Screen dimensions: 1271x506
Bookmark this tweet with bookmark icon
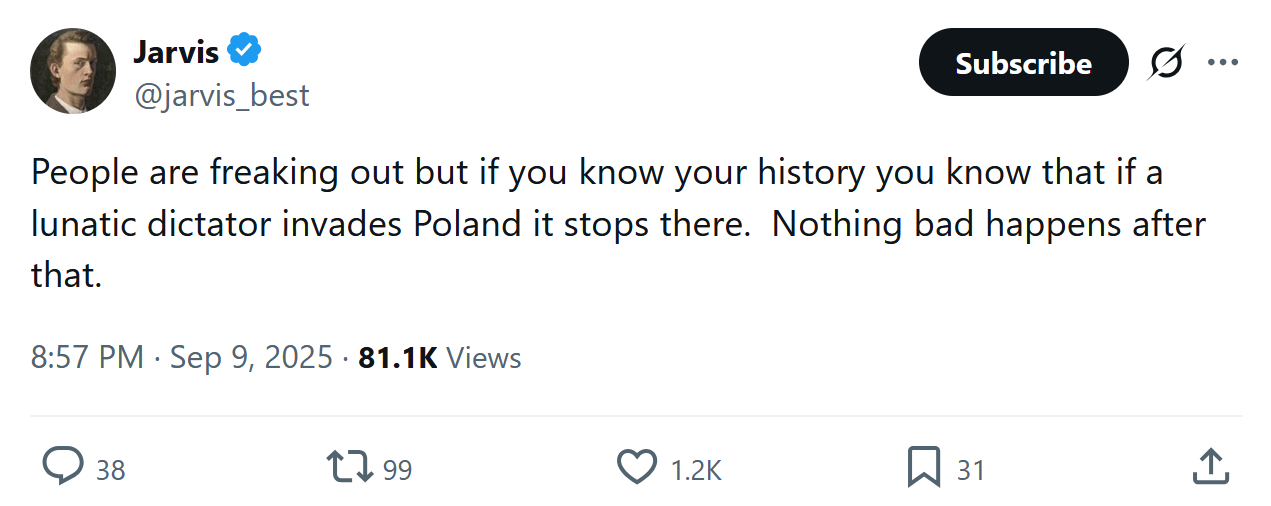click(x=923, y=467)
